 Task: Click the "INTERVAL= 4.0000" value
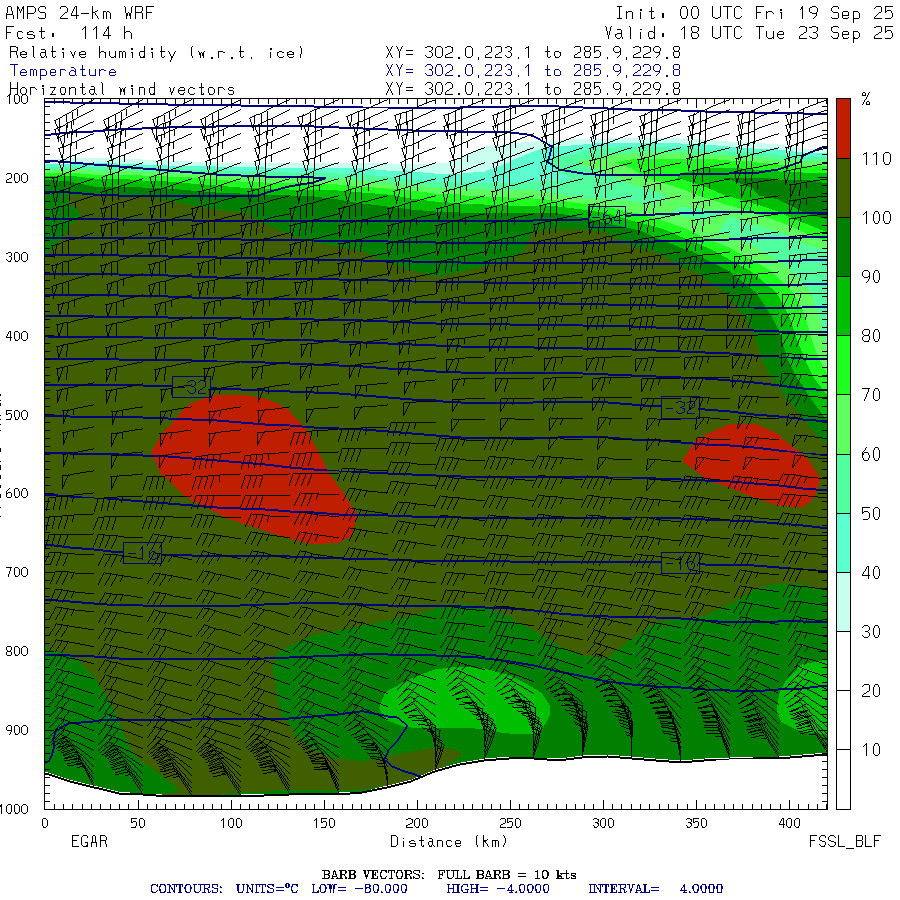tap(655, 889)
